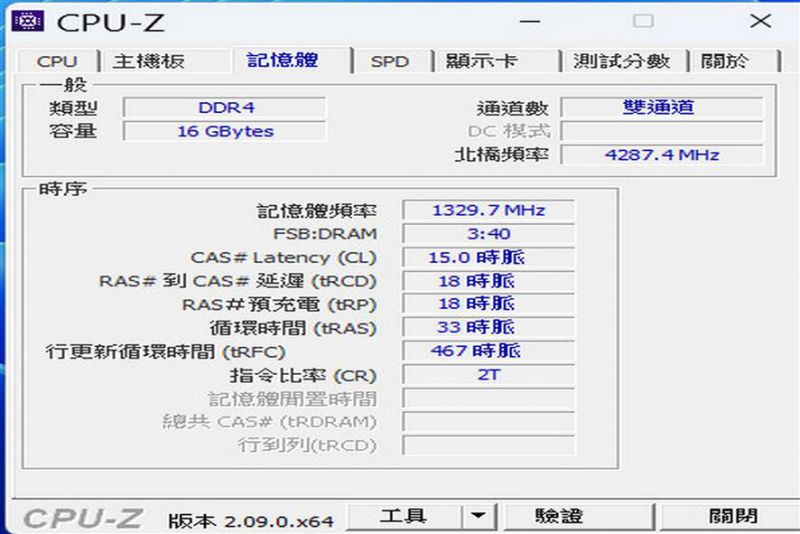Click the 關閉 button
The width and height of the screenshot is (800, 534).
[733, 517]
